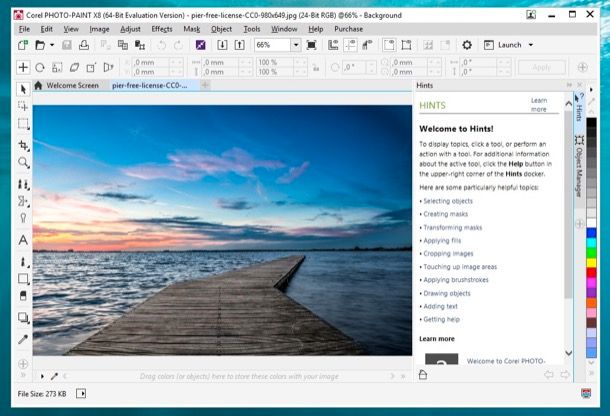This screenshot has height=416, width=610.
Task: Collapse Hints docker with double arrow
Action: (x=569, y=85)
